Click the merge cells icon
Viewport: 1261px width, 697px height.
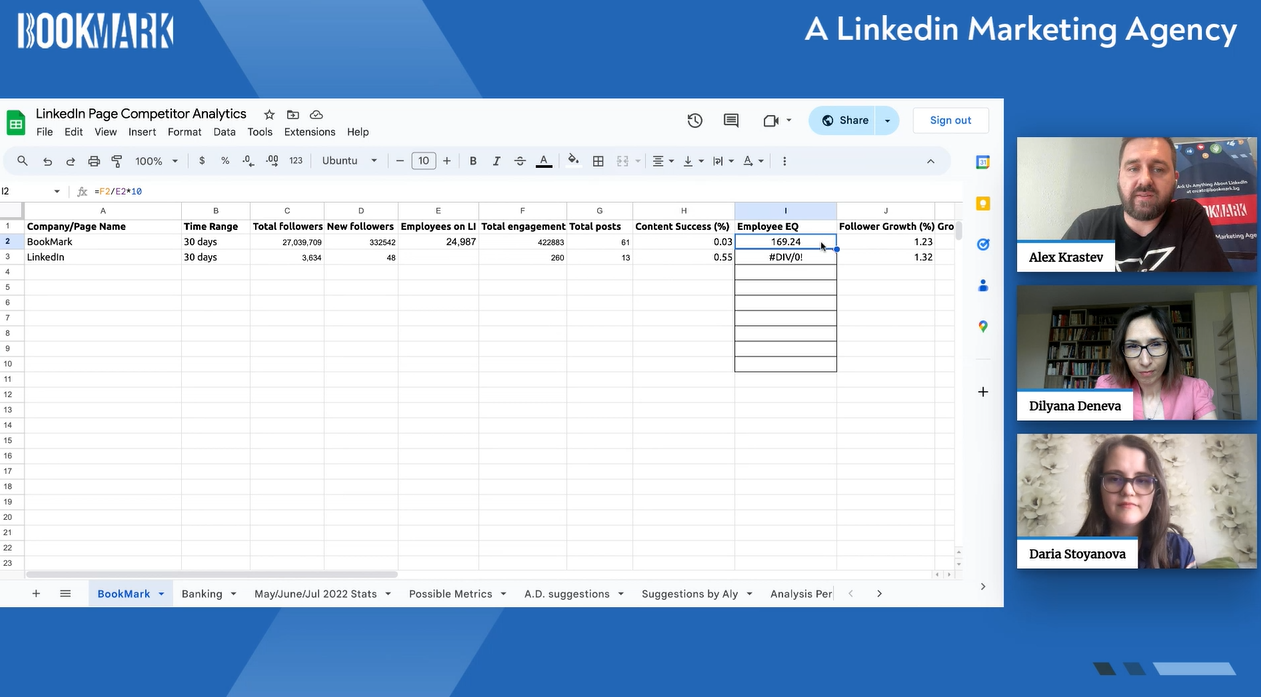pyautogui.click(x=622, y=161)
